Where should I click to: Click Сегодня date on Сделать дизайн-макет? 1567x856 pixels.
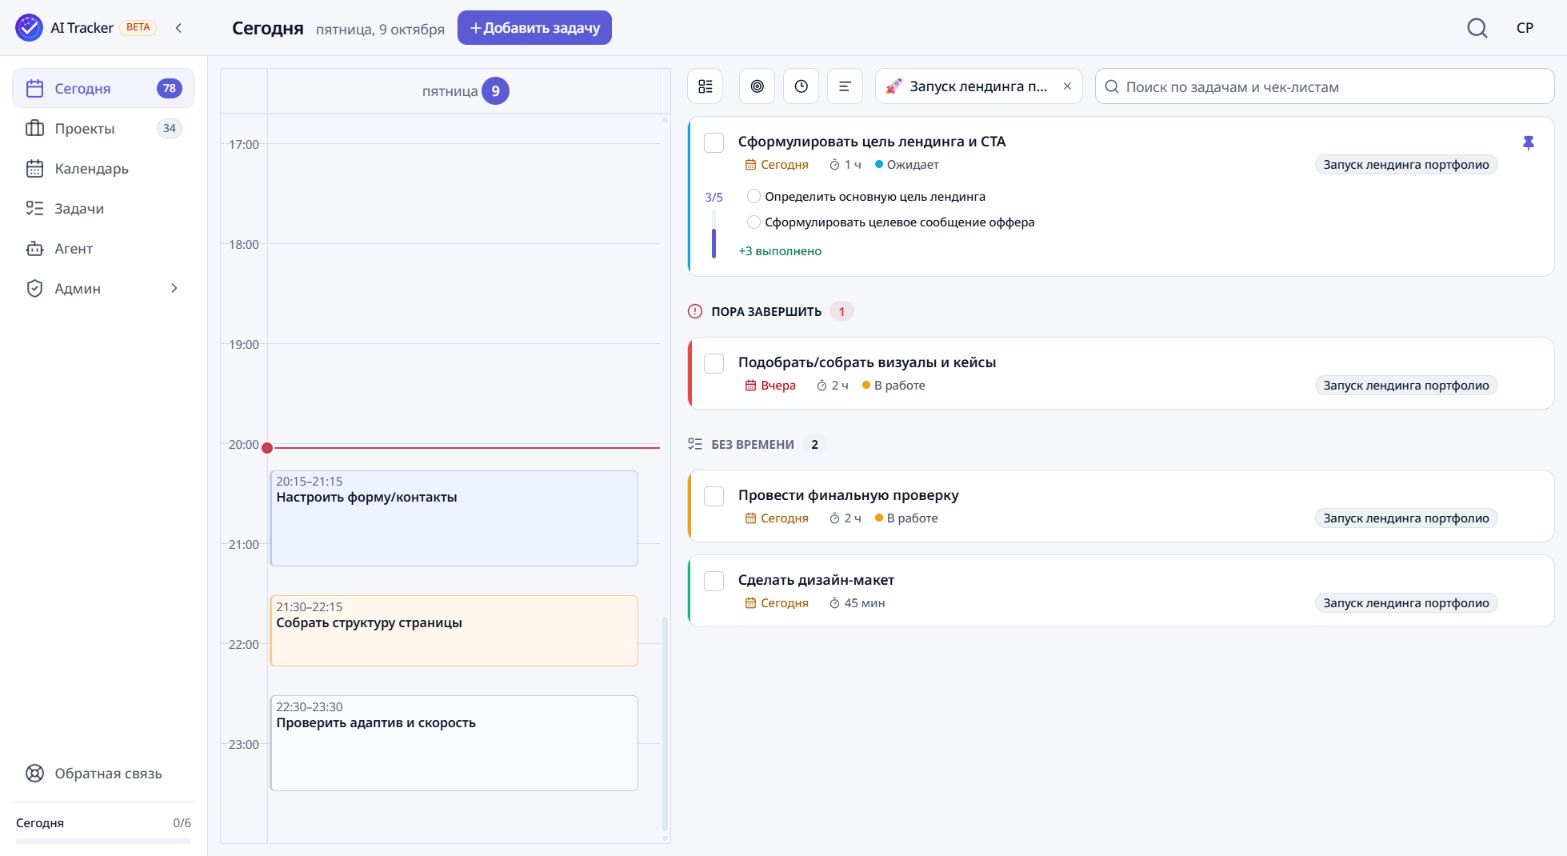point(777,603)
